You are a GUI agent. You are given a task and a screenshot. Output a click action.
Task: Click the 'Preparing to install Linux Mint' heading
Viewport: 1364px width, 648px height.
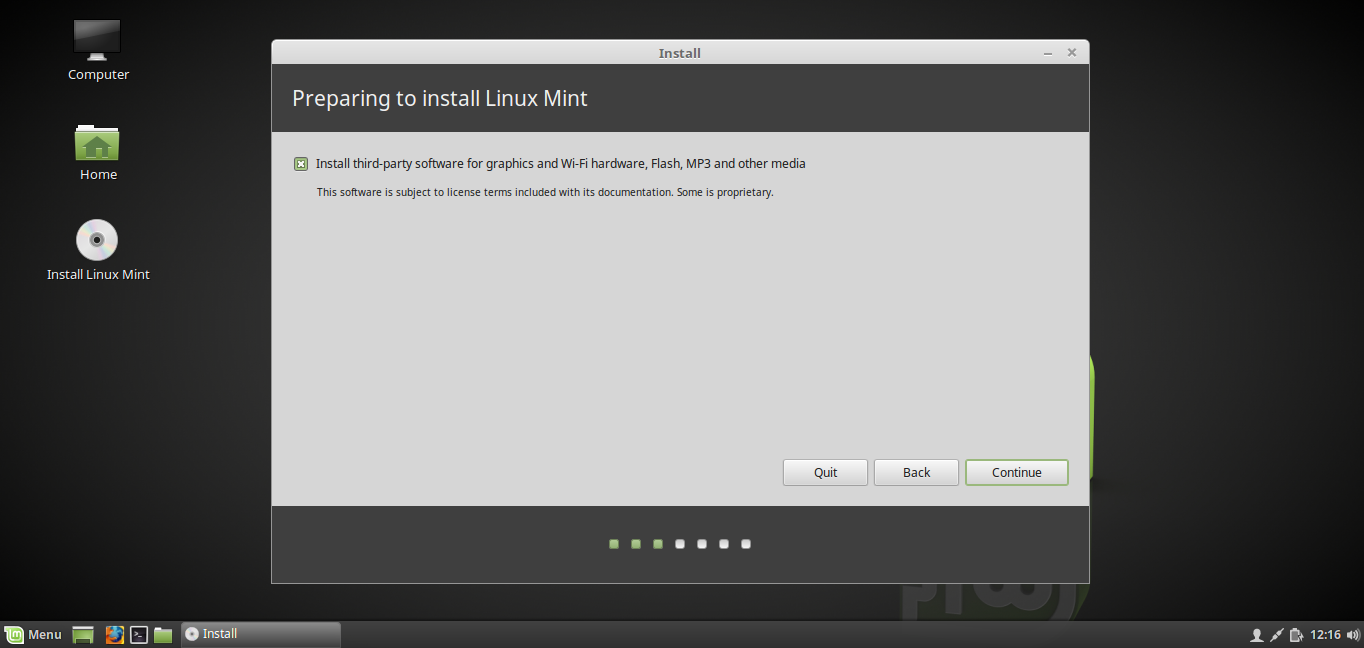pos(440,99)
